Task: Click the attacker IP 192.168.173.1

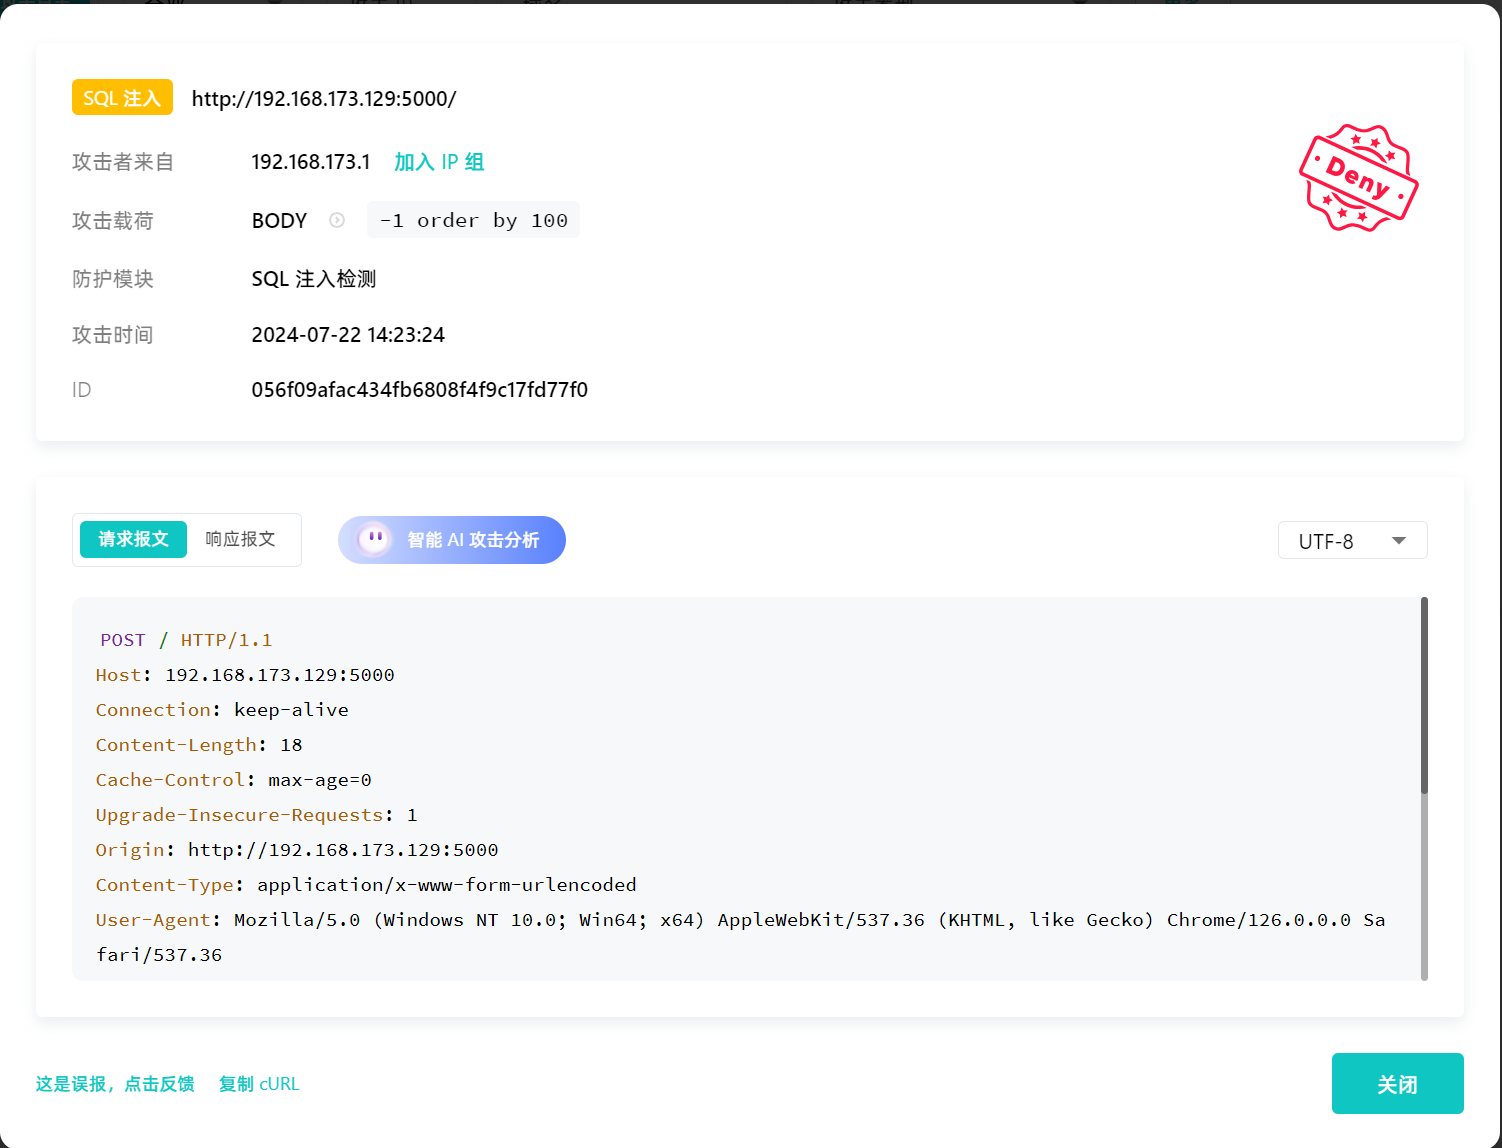Action: click(x=310, y=162)
